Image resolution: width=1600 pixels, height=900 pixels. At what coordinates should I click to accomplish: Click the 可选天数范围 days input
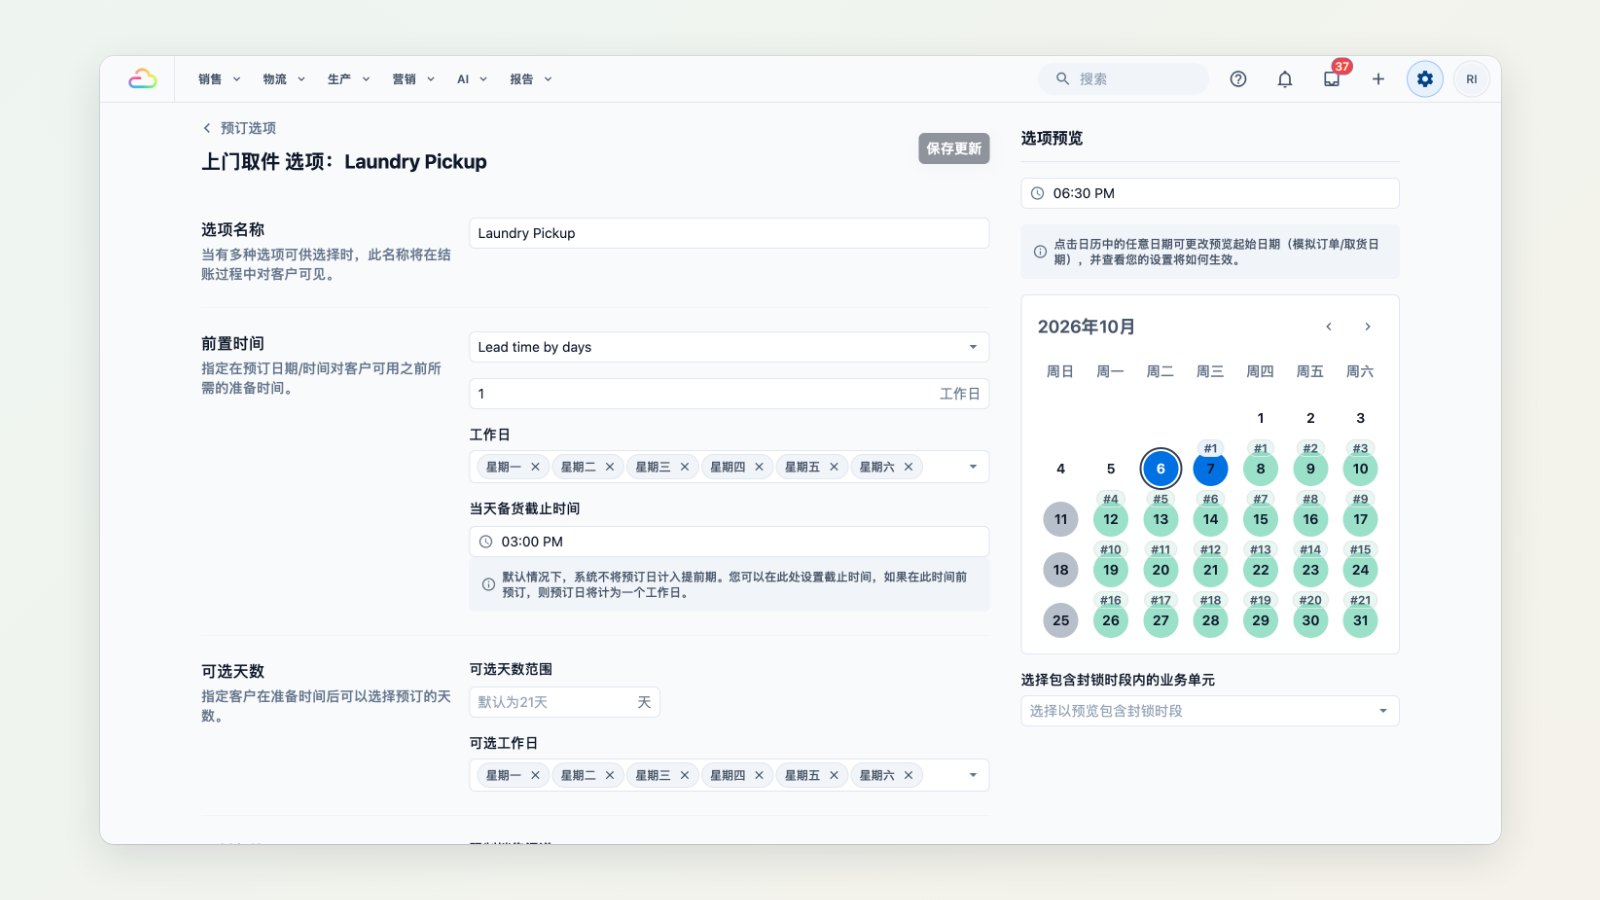(x=564, y=702)
